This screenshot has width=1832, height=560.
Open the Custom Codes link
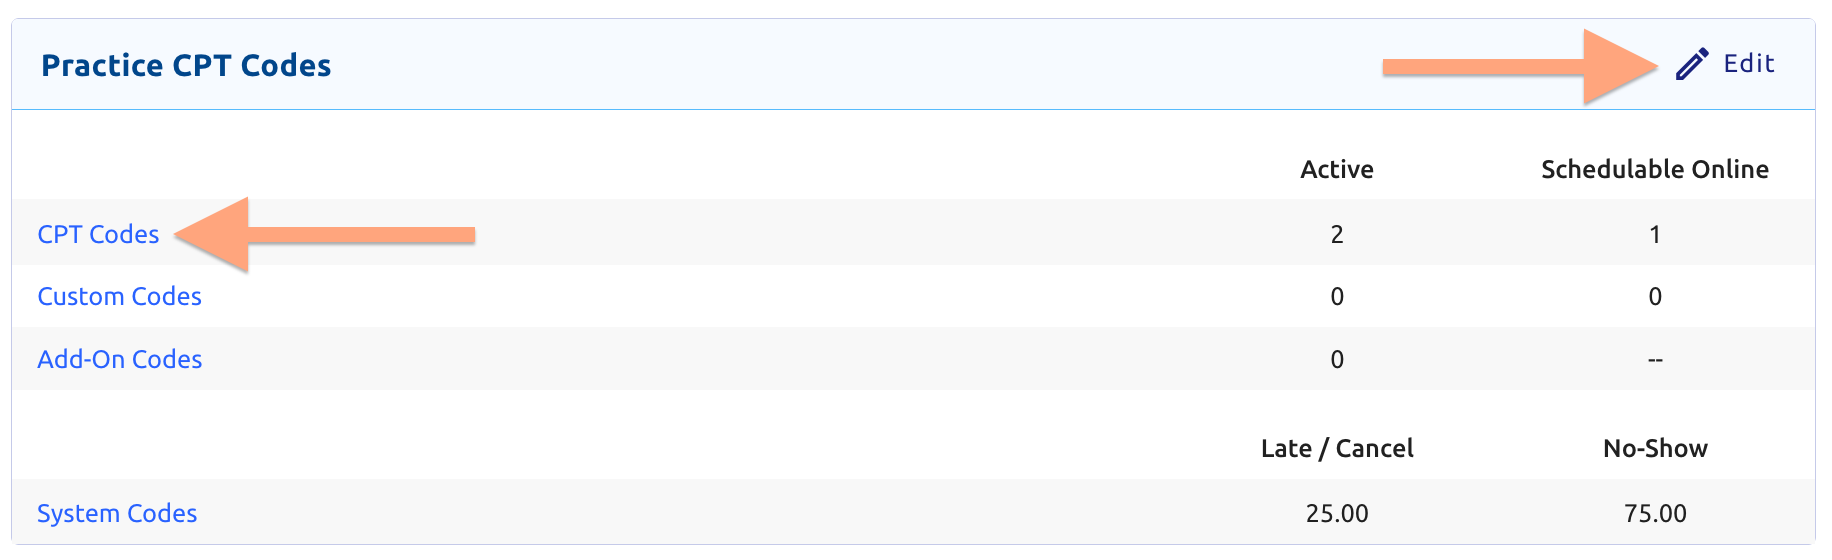click(119, 296)
